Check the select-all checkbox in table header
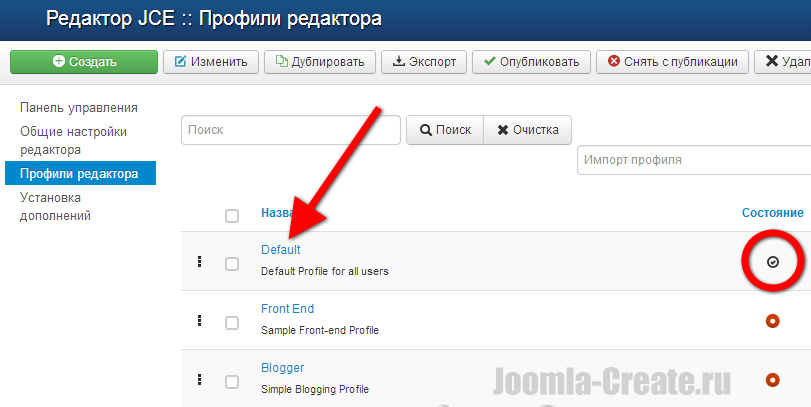This screenshot has height=407, width=811. (x=232, y=215)
